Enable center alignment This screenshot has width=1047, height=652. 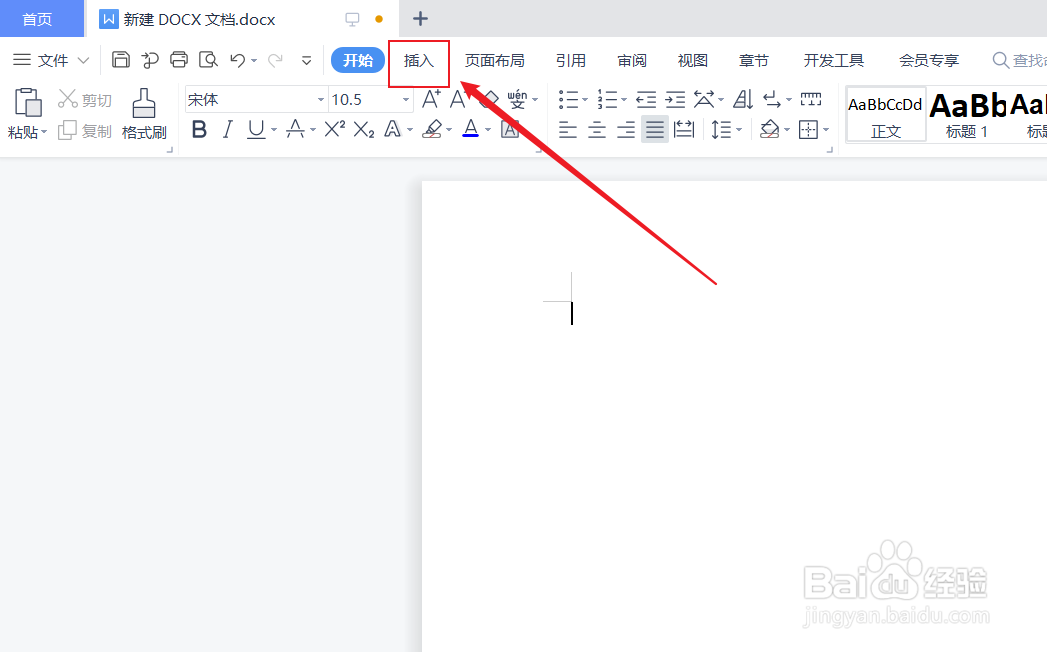pyautogui.click(x=595, y=129)
